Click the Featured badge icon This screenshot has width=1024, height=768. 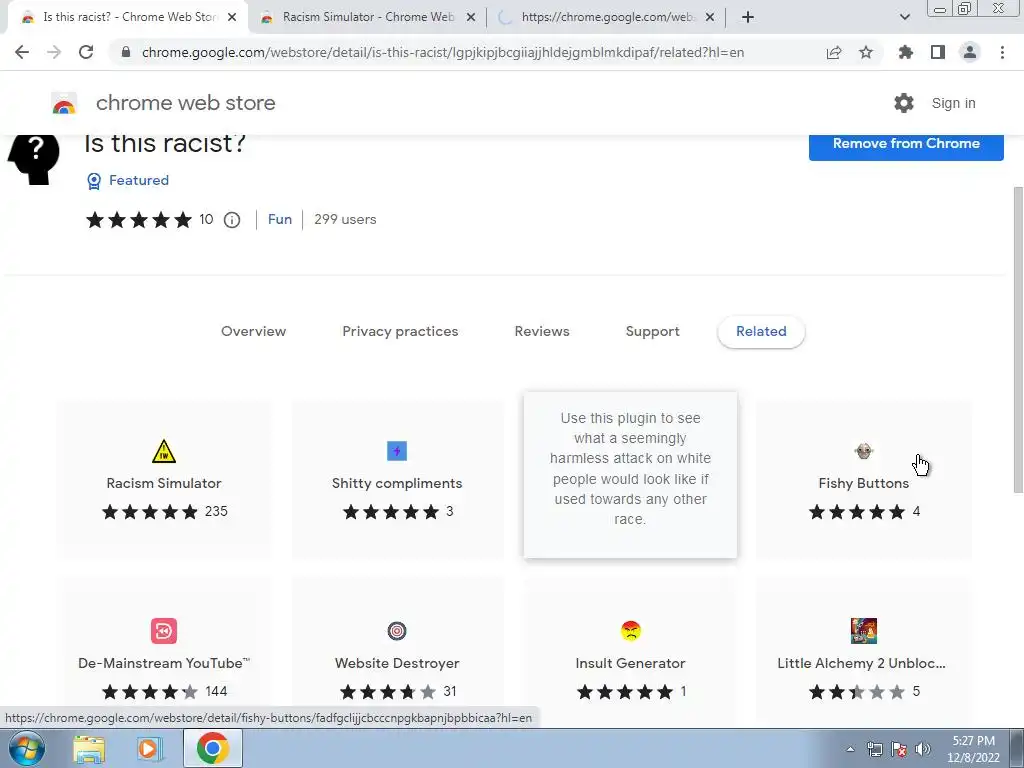[x=94, y=181]
